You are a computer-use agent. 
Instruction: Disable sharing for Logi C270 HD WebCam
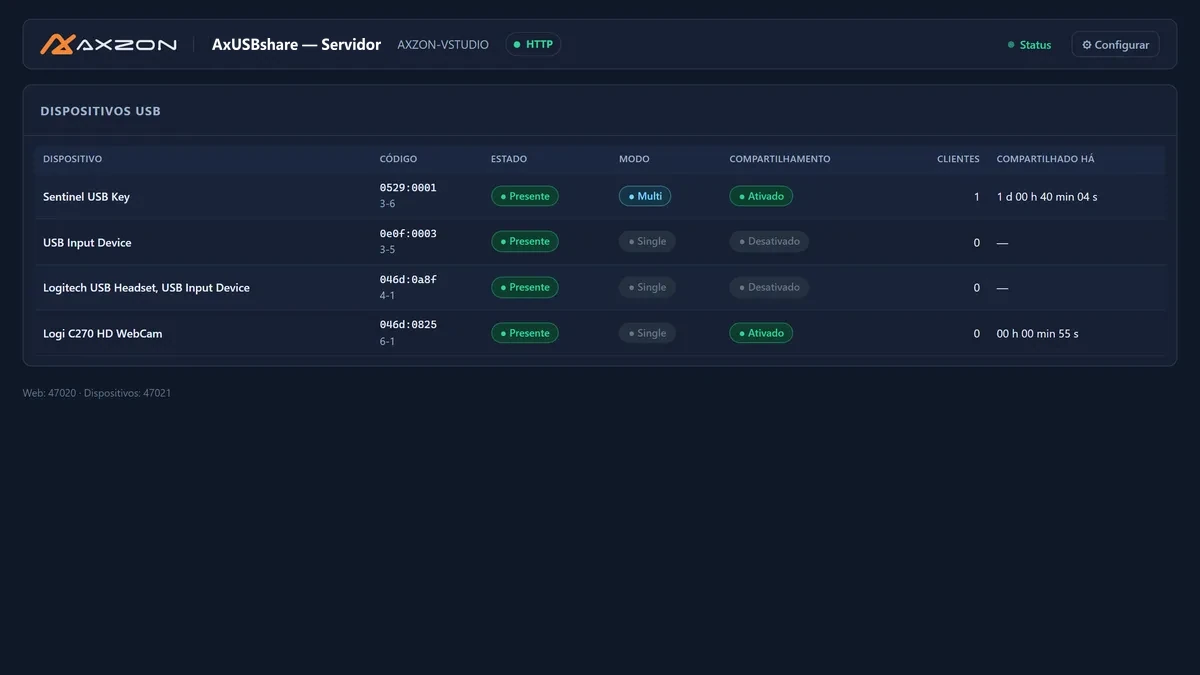click(x=761, y=333)
